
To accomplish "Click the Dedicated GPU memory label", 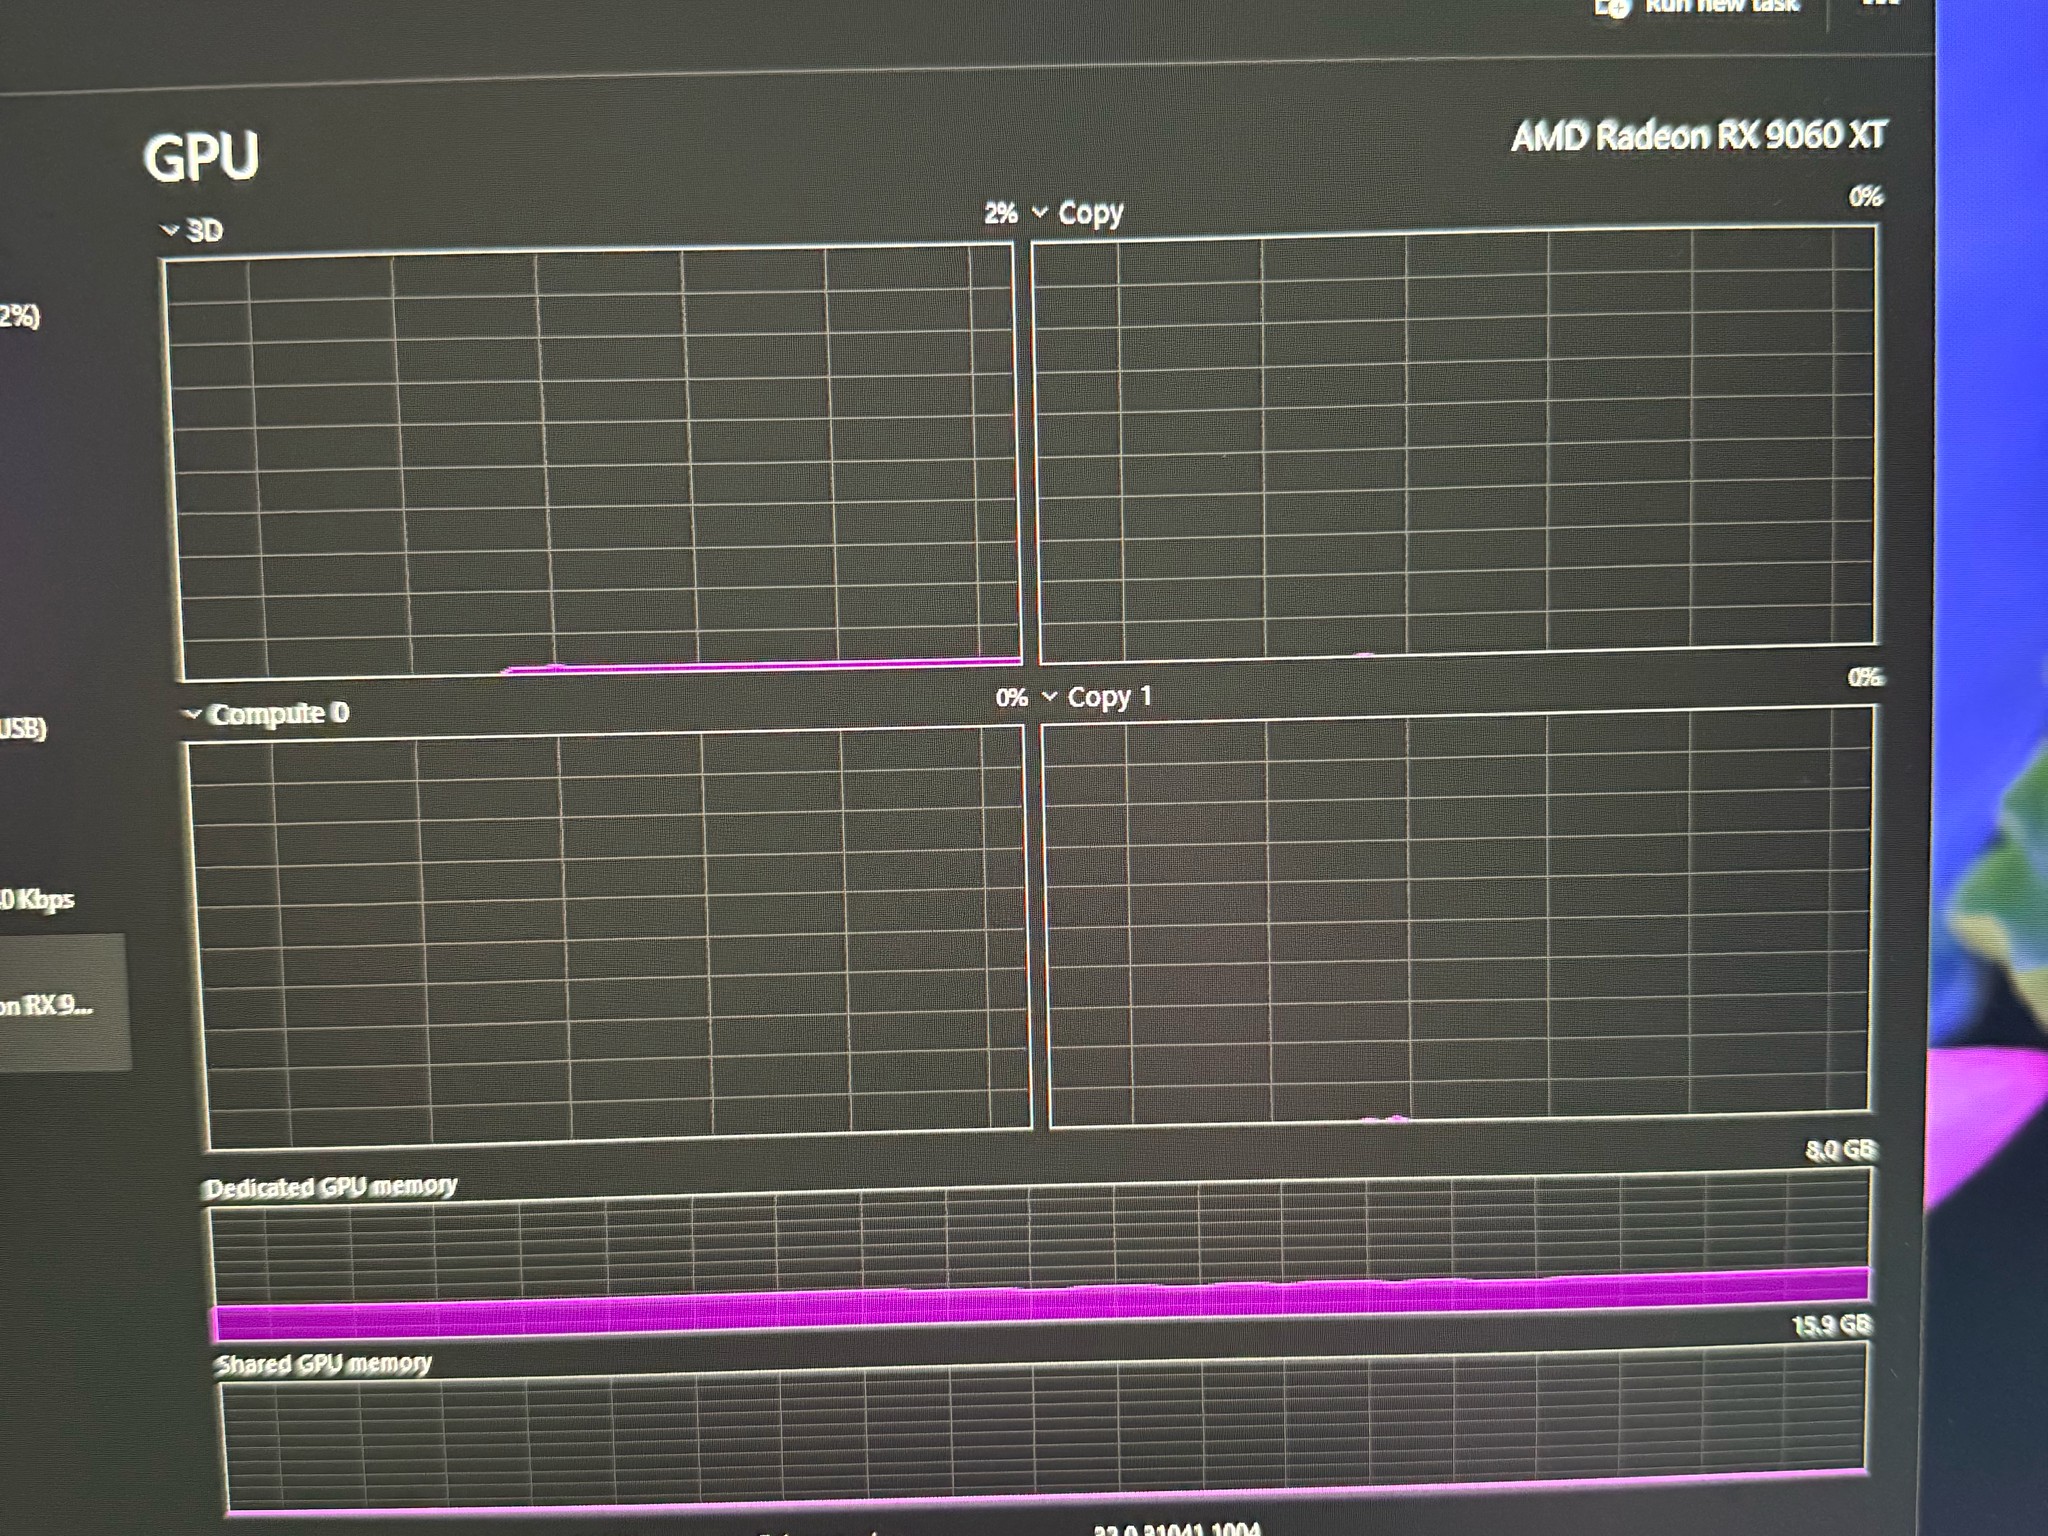I will (331, 1186).
